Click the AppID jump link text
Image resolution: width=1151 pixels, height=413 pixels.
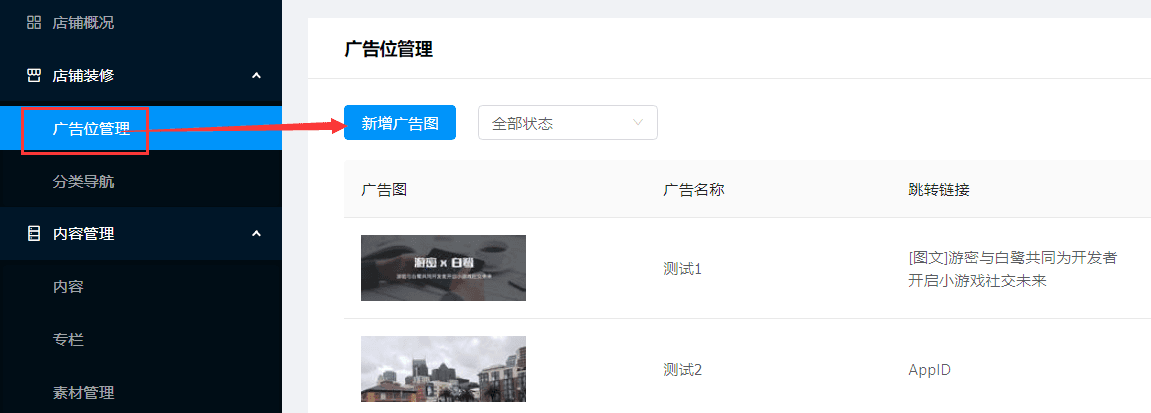928,370
